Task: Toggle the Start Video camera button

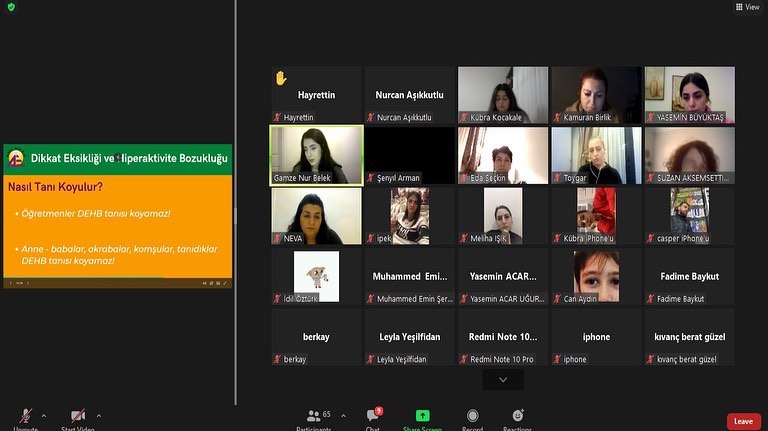Action: 78,416
